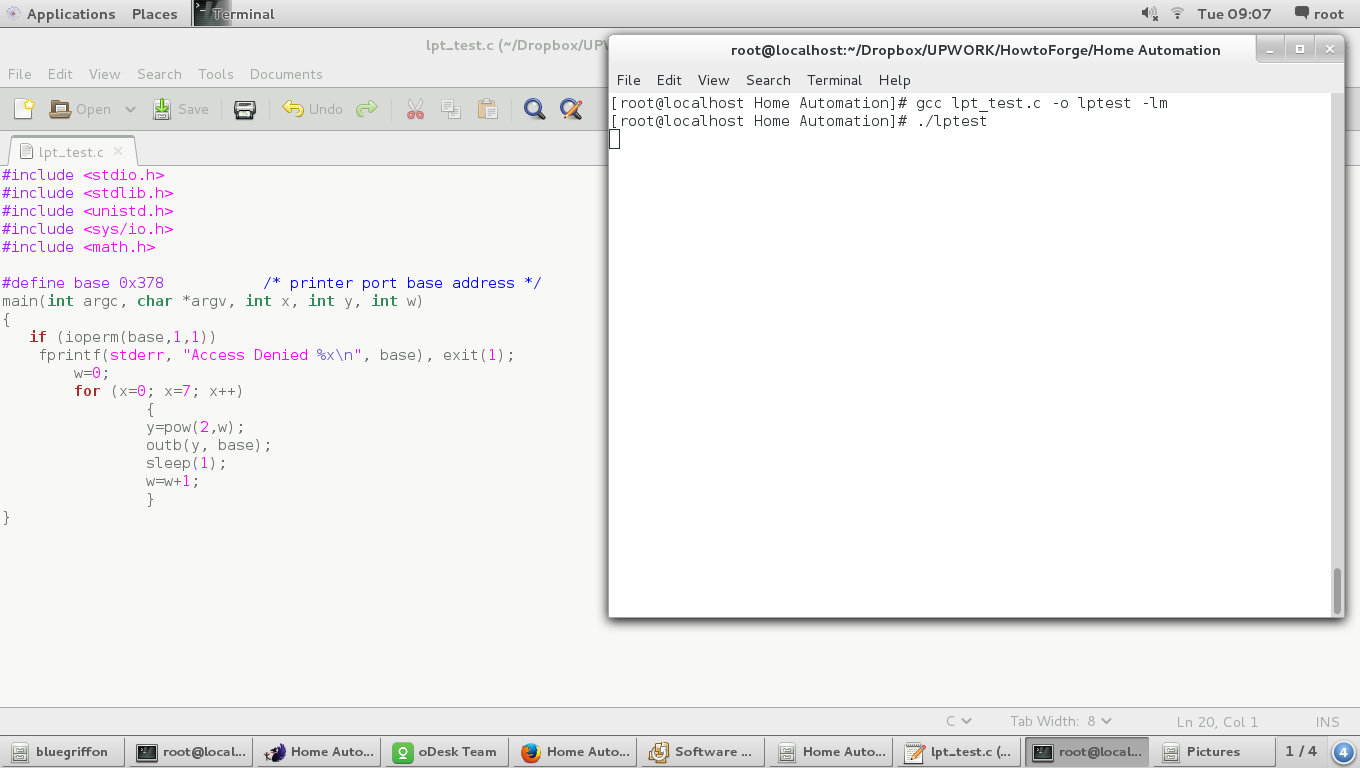Open the Places menu in top panel
The height and width of the screenshot is (768, 1360).
(x=154, y=14)
